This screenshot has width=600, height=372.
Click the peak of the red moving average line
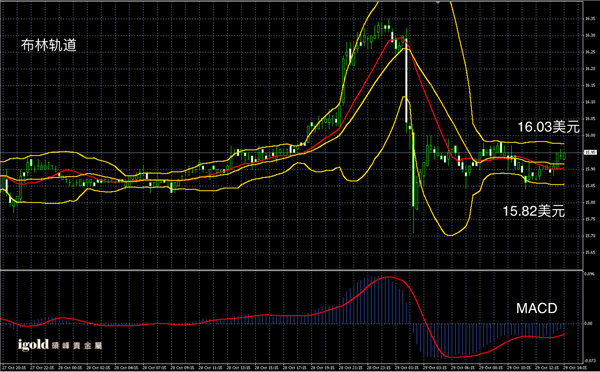[x=400, y=38]
